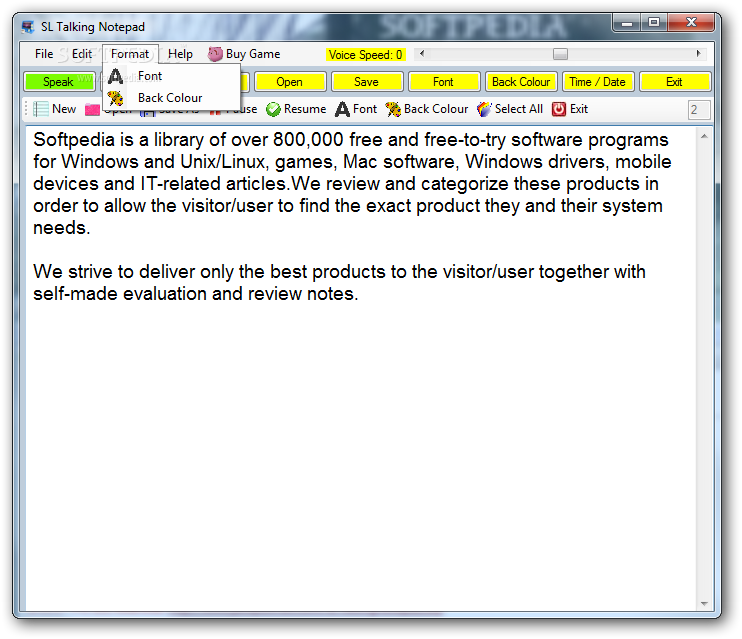742x639 pixels.
Task: Click the Select All icon
Action: [x=485, y=109]
